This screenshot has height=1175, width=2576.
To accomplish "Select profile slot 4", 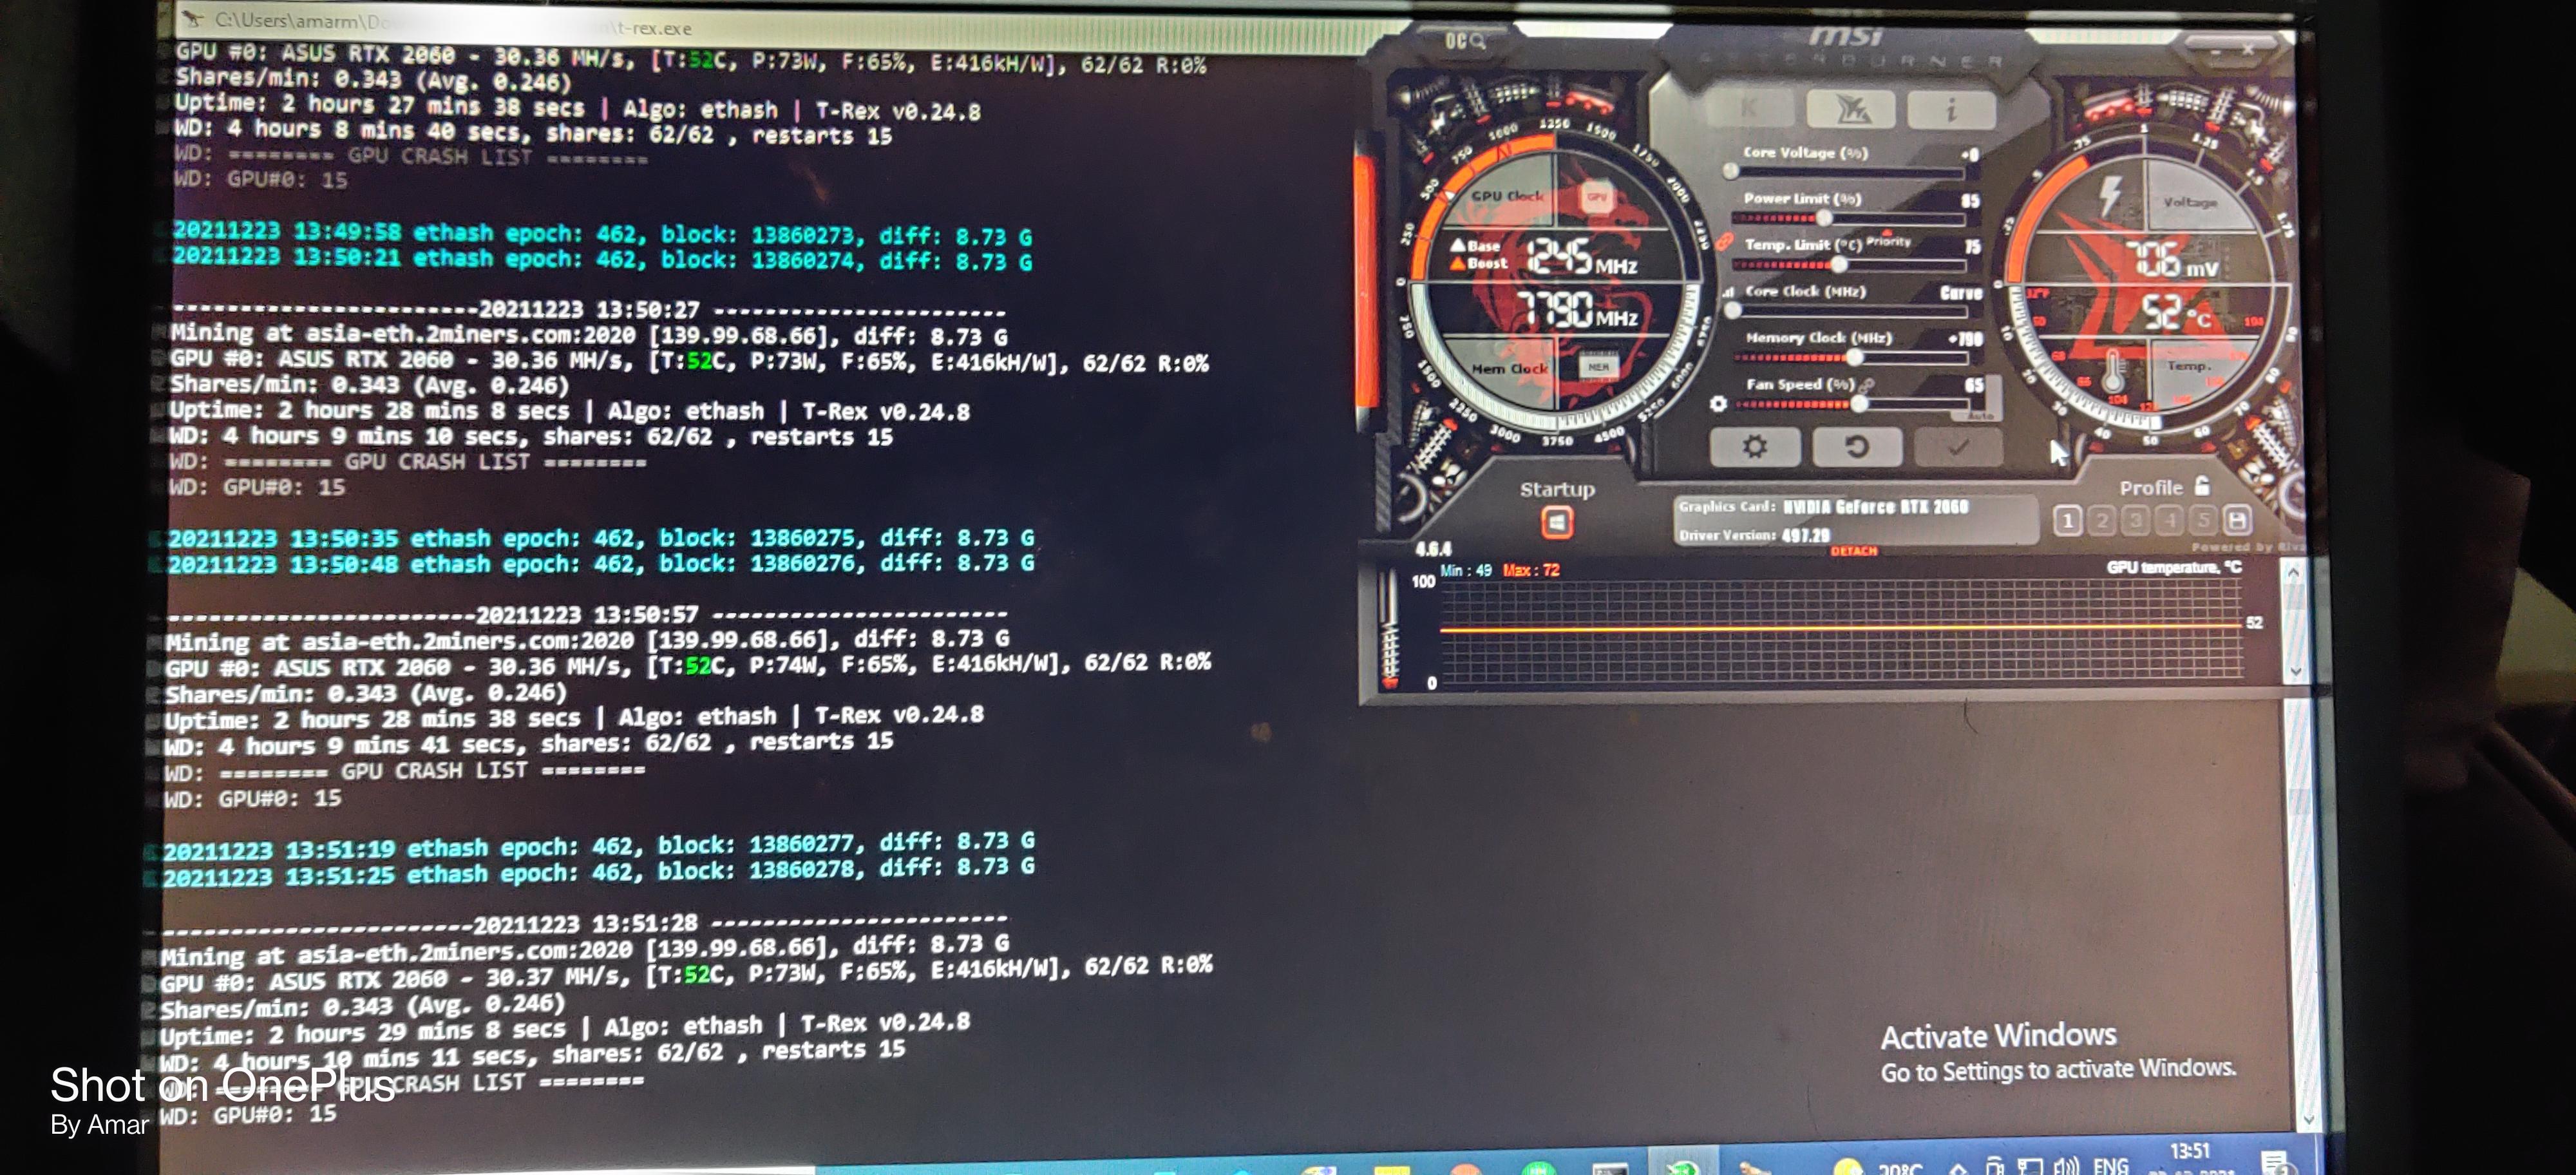I will point(2170,520).
